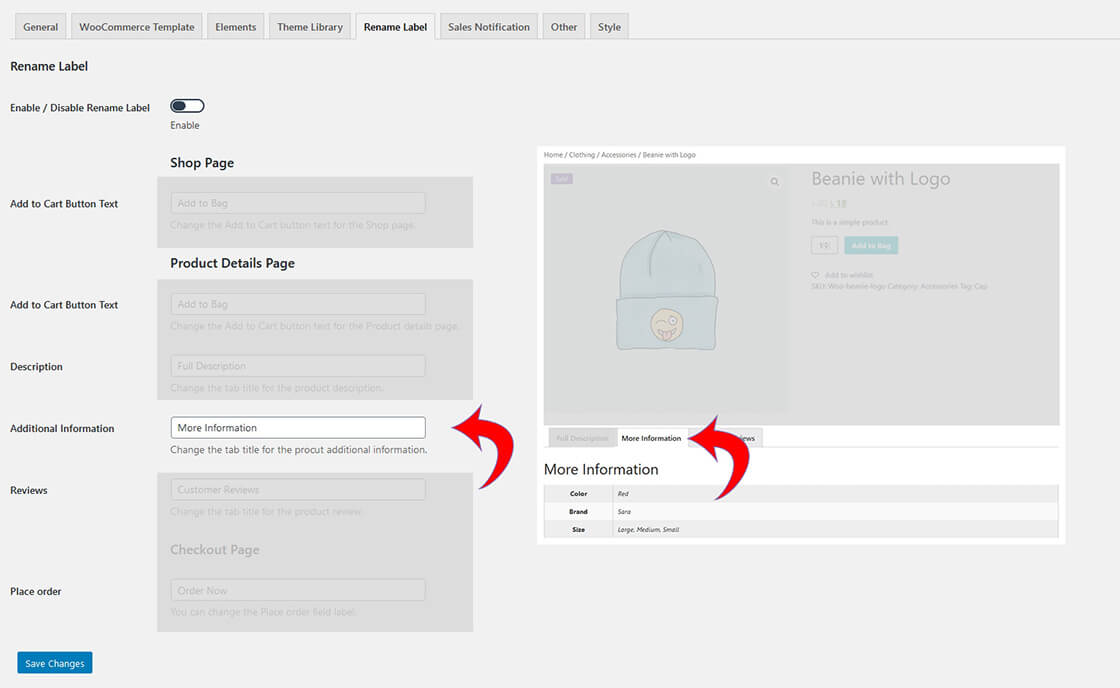Click the Accessories breadcrumb link
Screen dimensions: 1120x688
point(619,154)
